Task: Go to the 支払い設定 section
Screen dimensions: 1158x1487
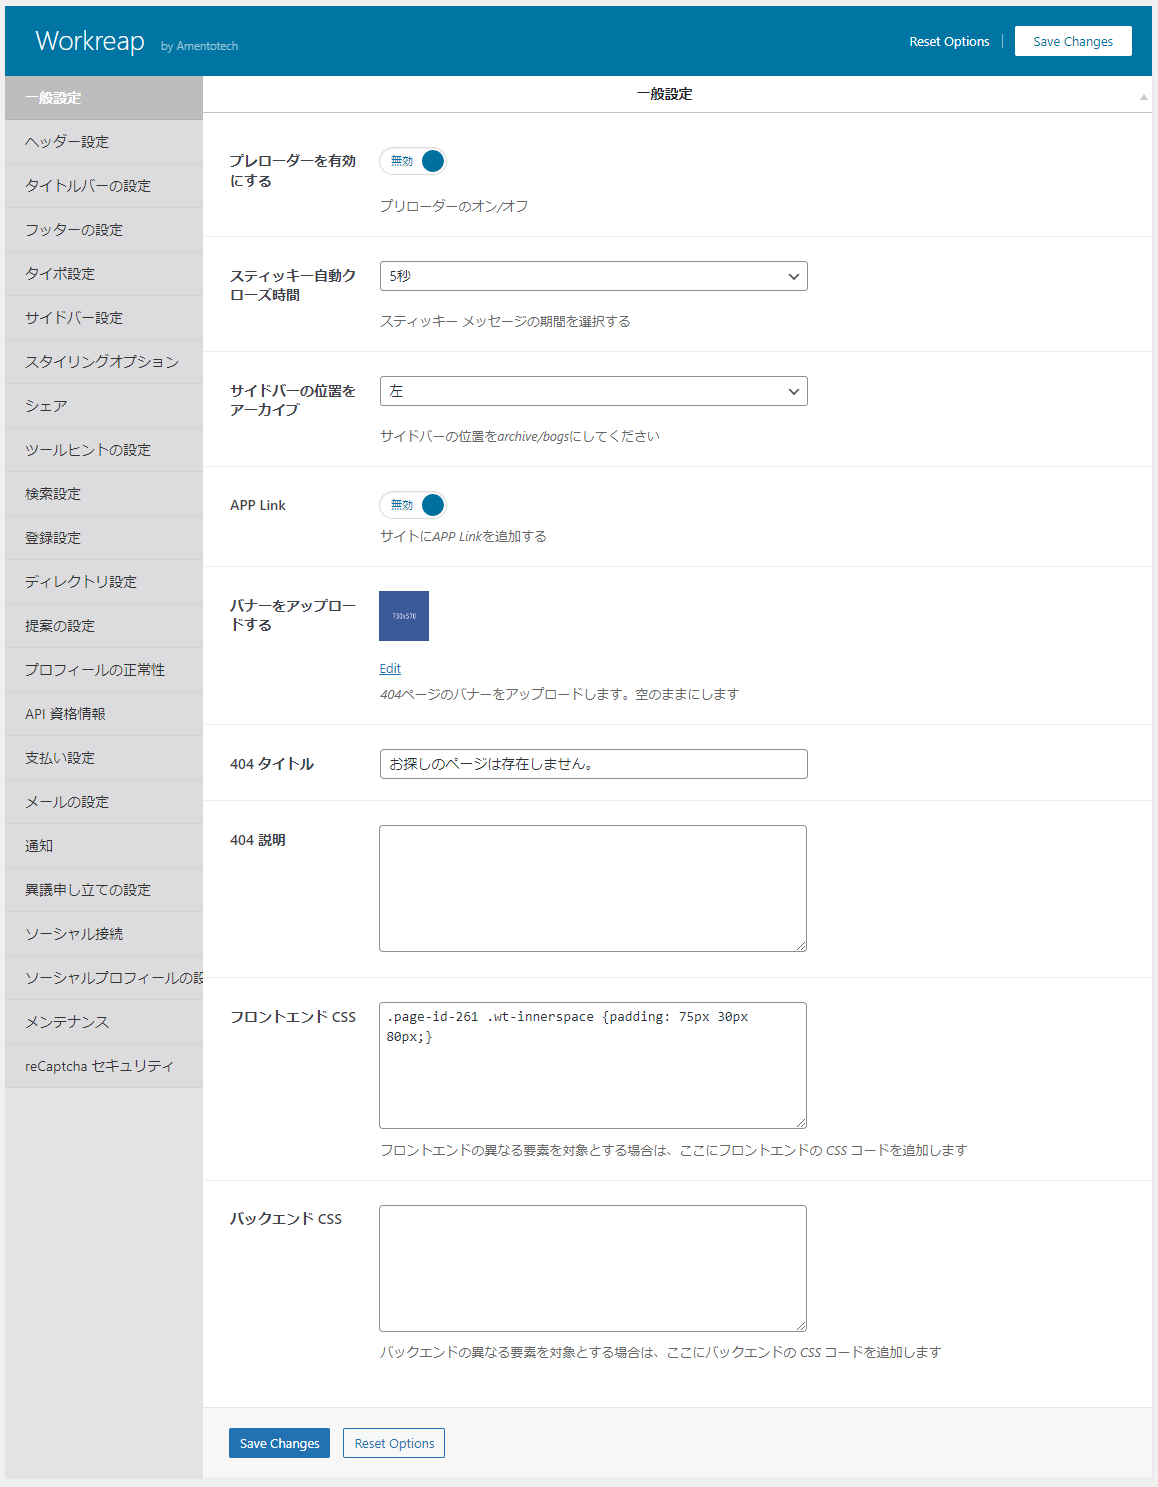Action: 60,758
